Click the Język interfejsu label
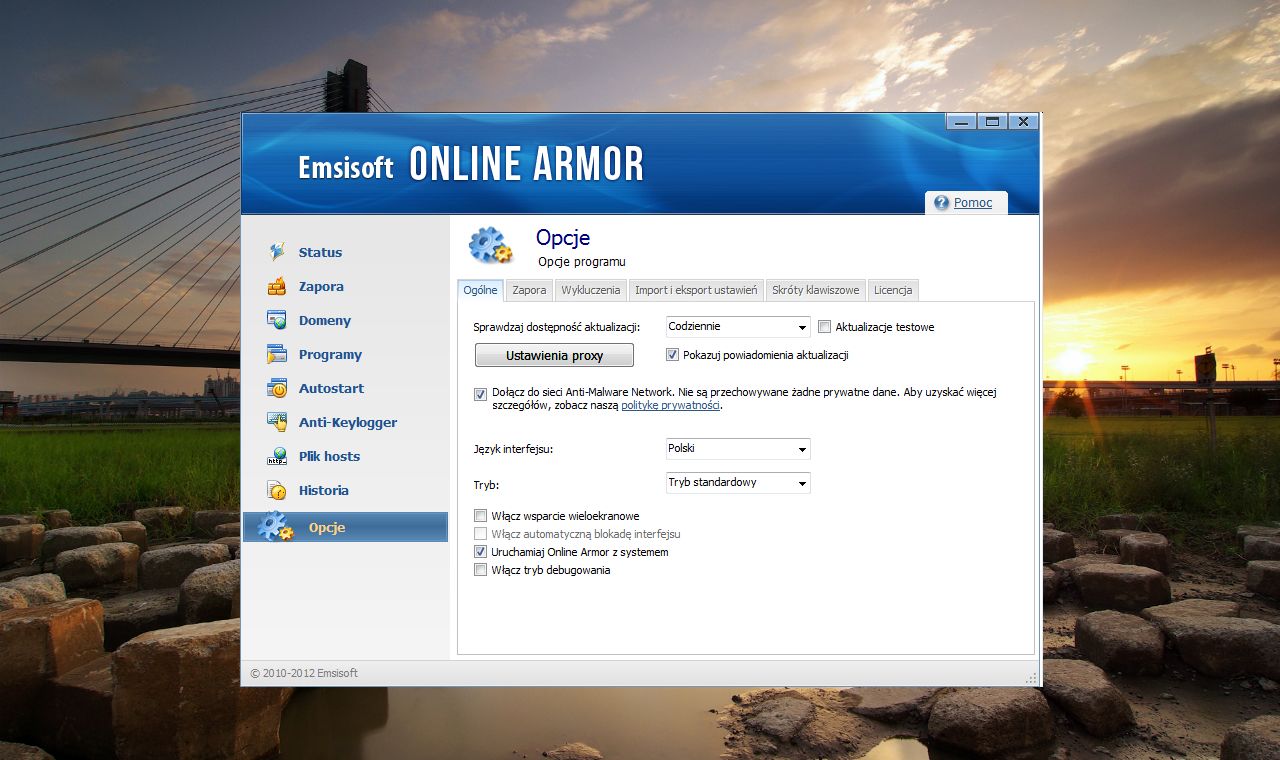The width and height of the screenshot is (1280, 760). pyautogui.click(x=513, y=450)
